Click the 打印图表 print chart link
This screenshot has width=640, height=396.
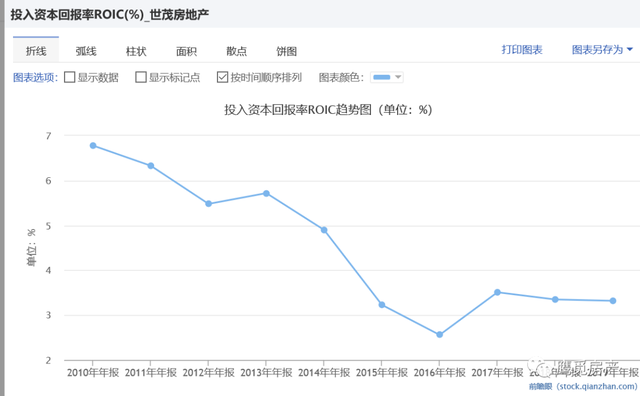(x=522, y=50)
